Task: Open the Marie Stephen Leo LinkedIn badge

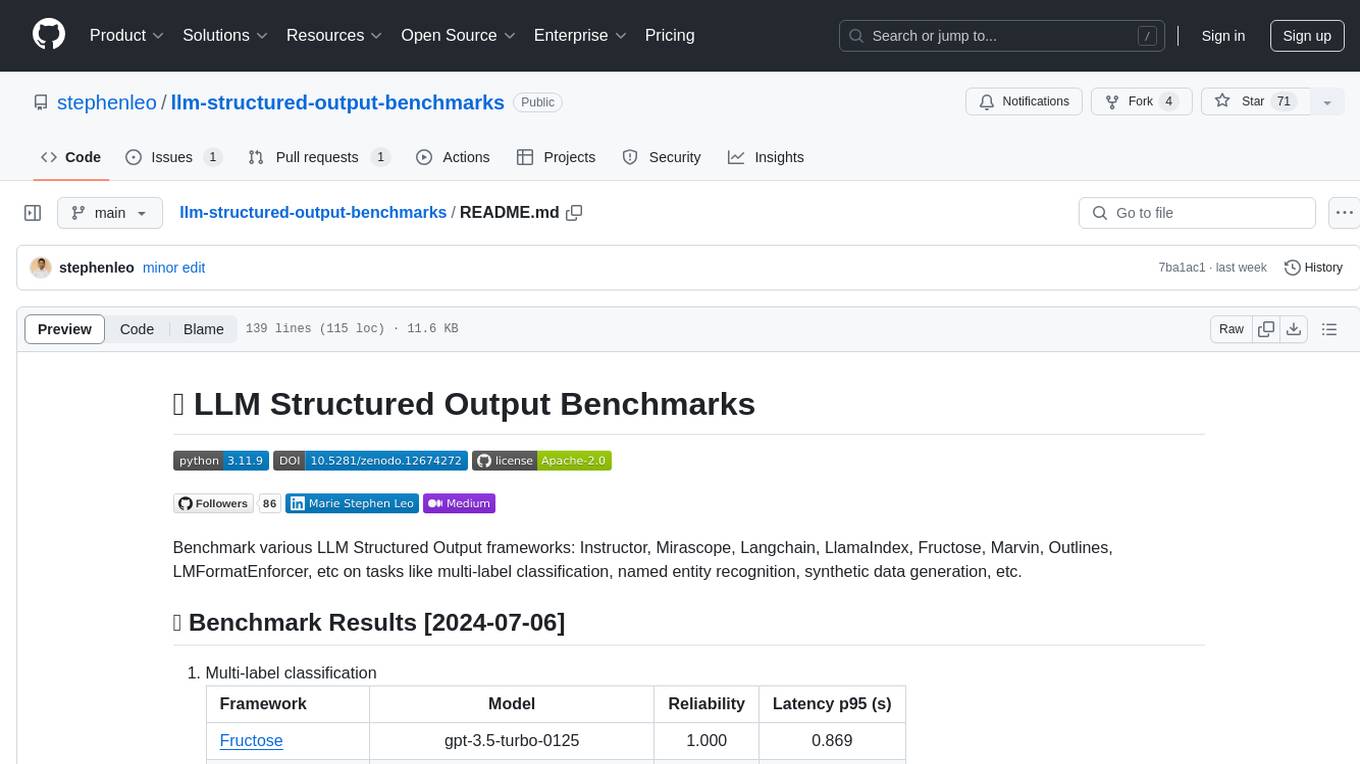Action: pos(352,503)
